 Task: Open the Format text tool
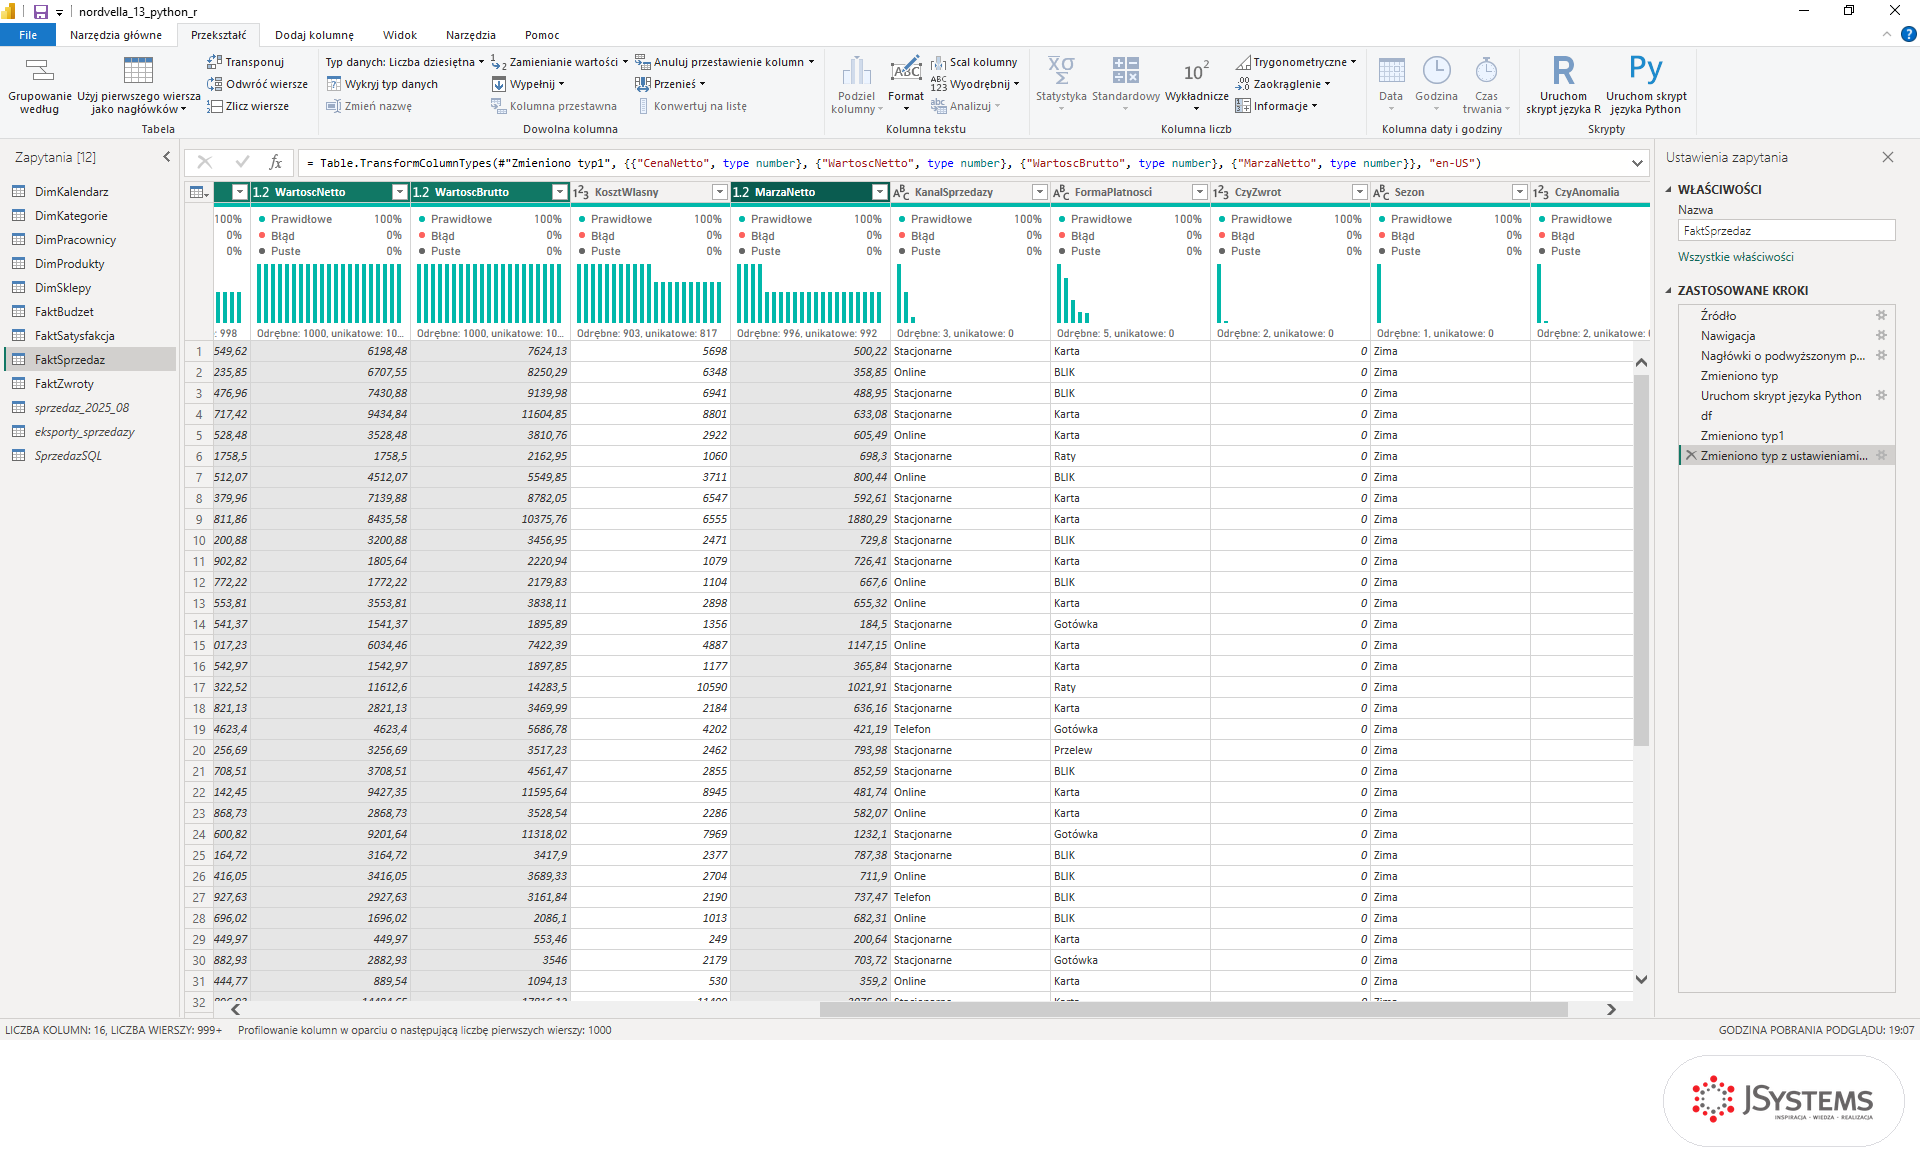(906, 85)
